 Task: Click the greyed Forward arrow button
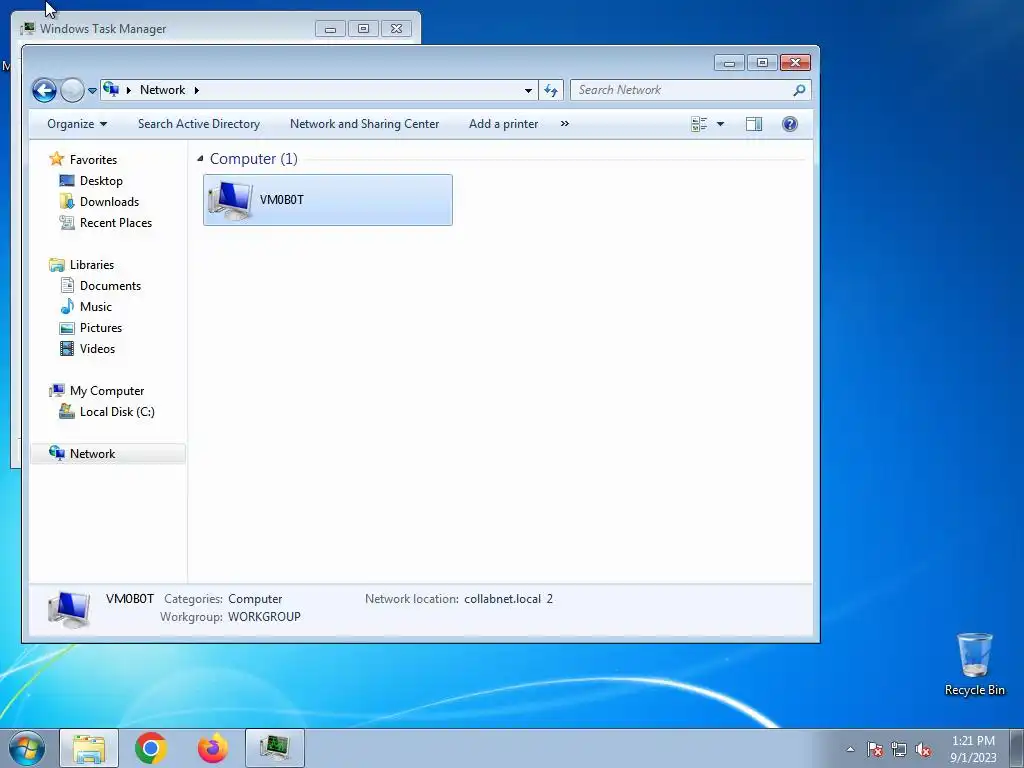point(72,90)
